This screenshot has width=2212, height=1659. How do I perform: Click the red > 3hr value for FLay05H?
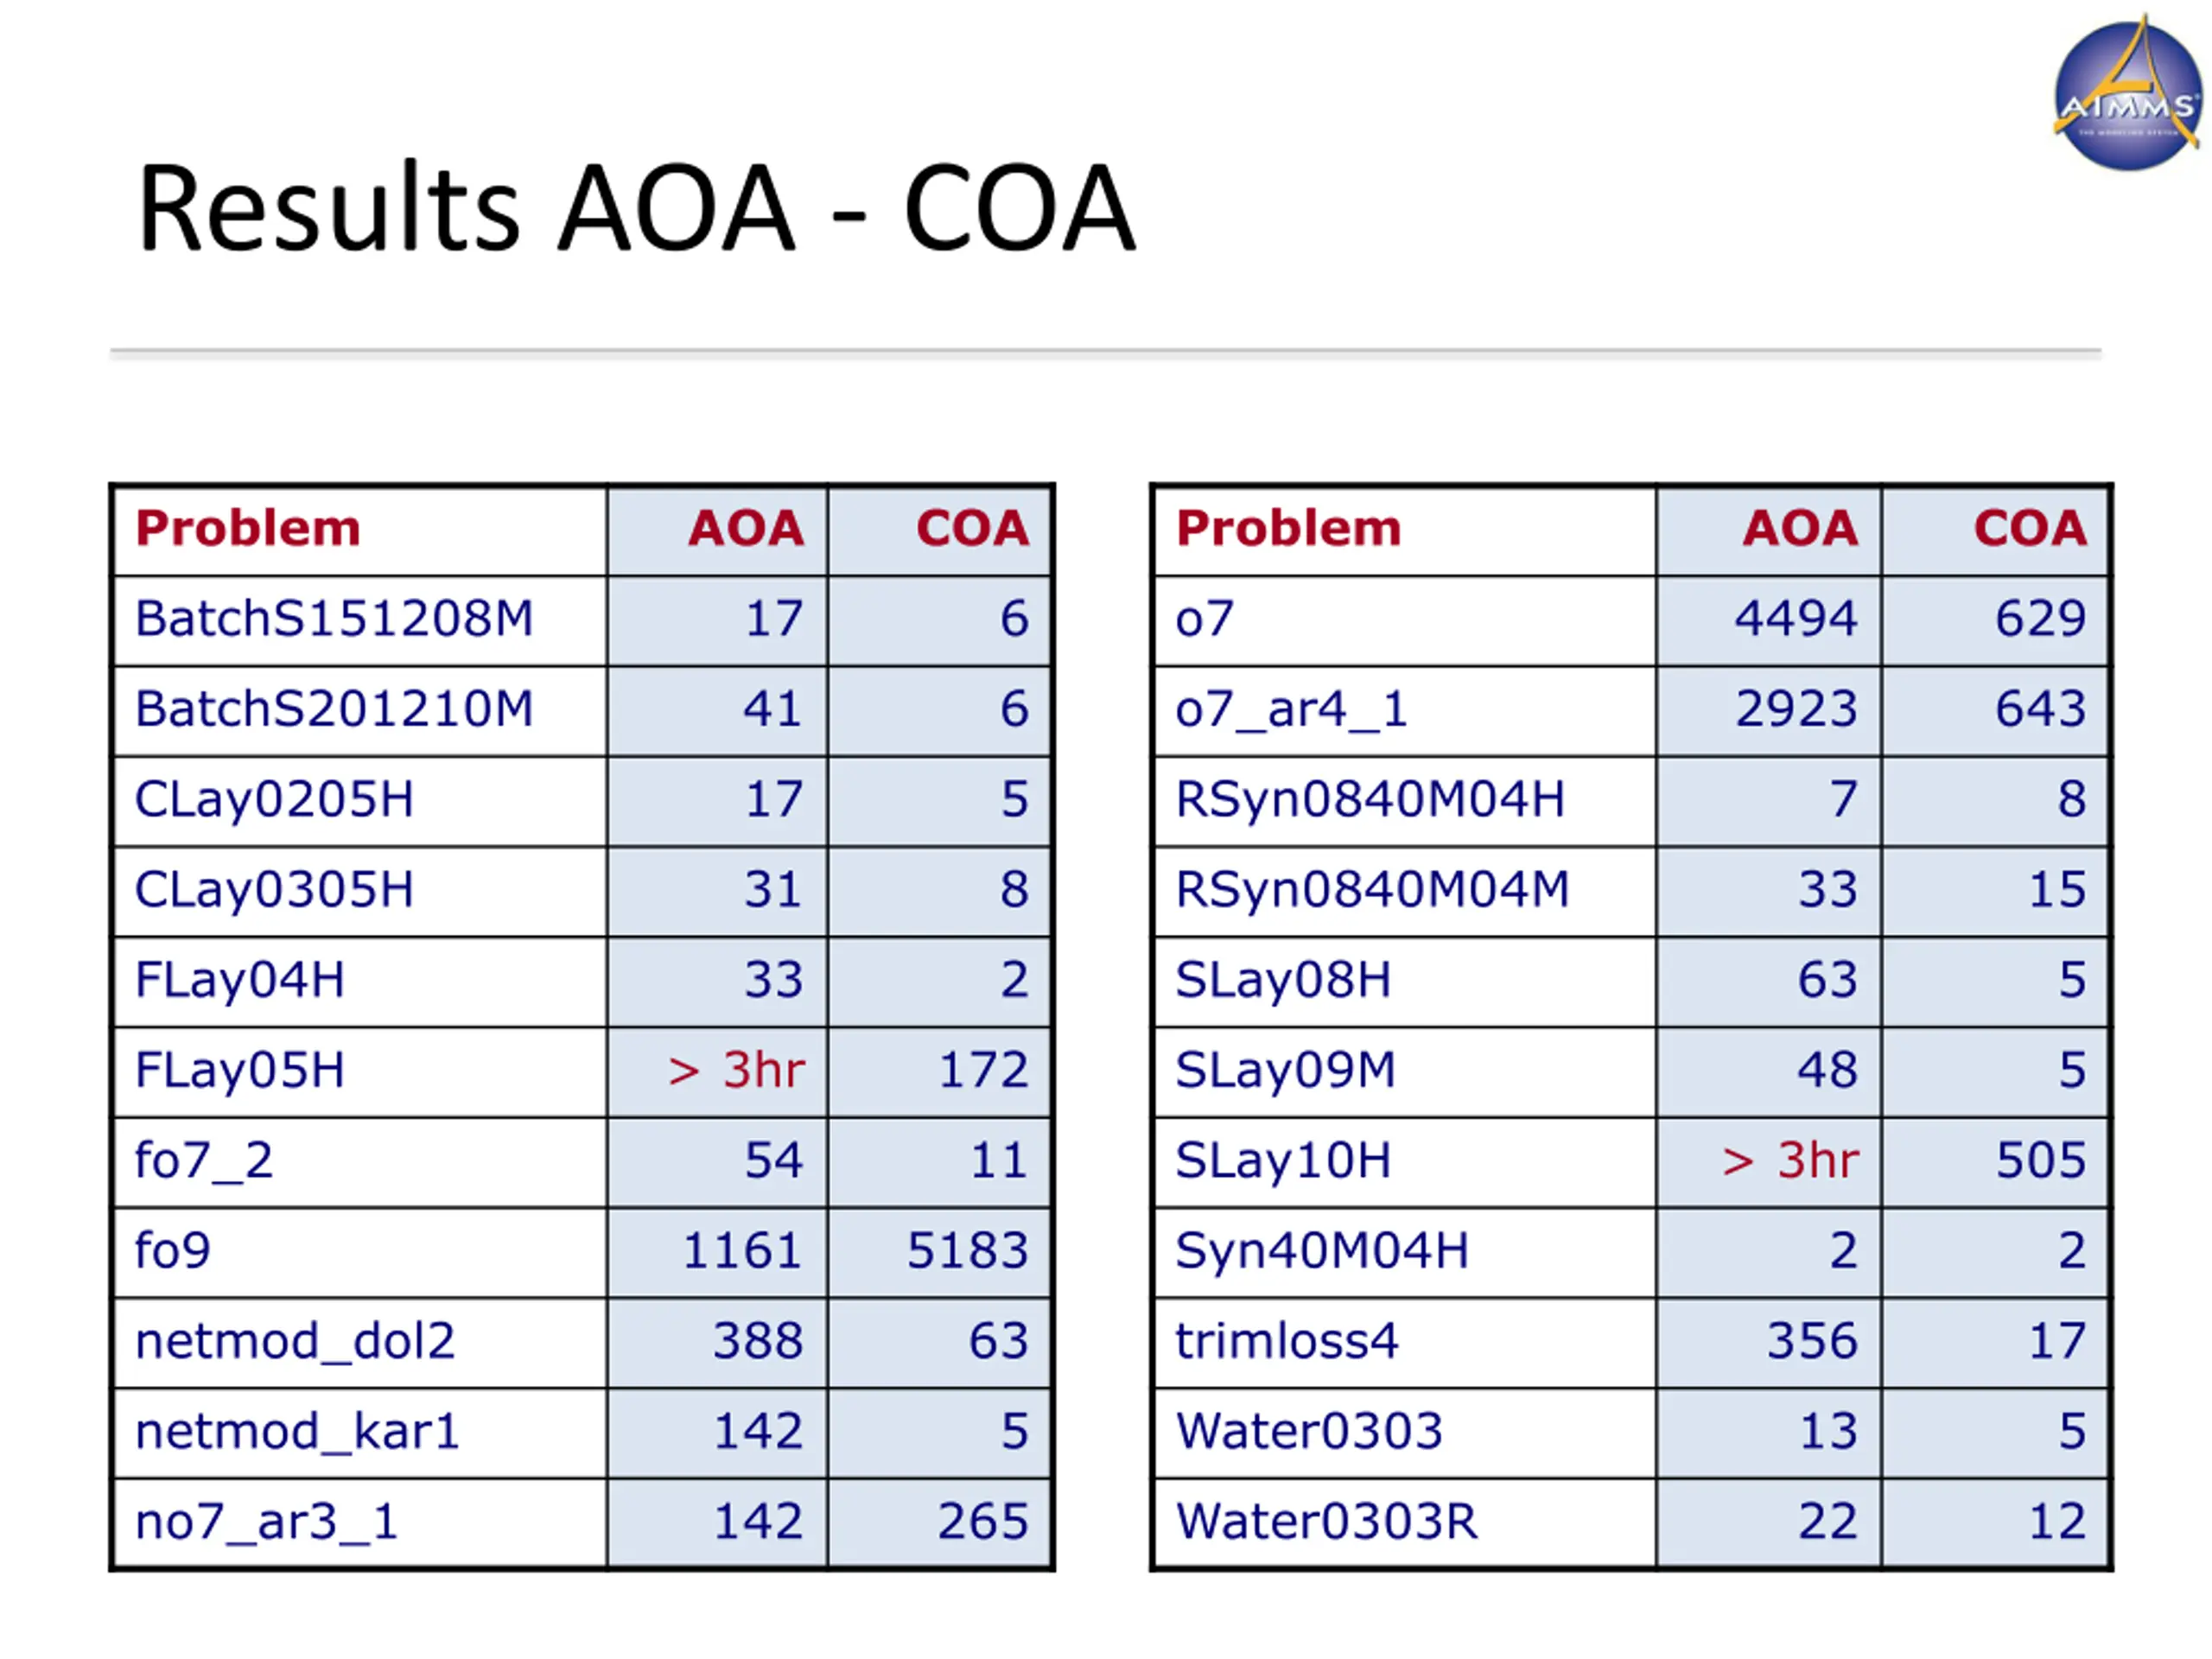pyautogui.click(x=736, y=1070)
